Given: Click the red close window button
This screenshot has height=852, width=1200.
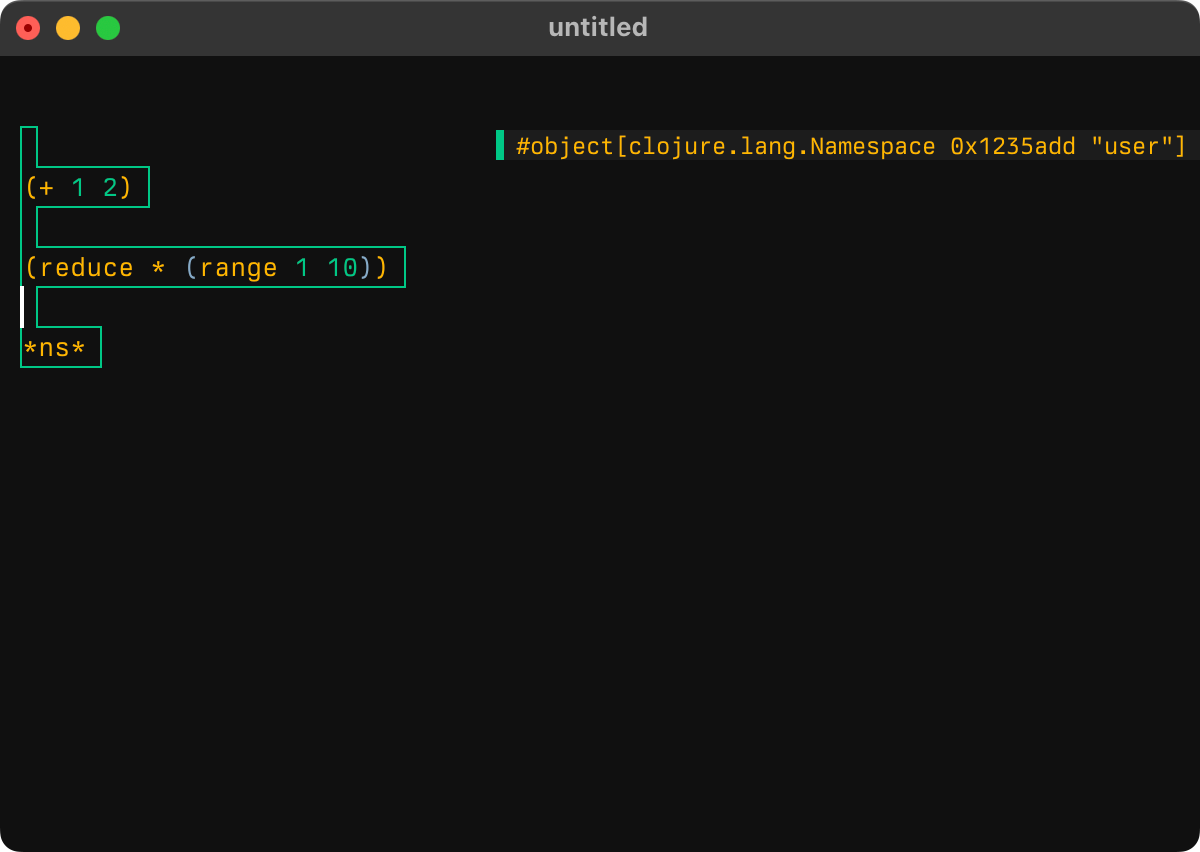Looking at the screenshot, I should pos(28,28).
